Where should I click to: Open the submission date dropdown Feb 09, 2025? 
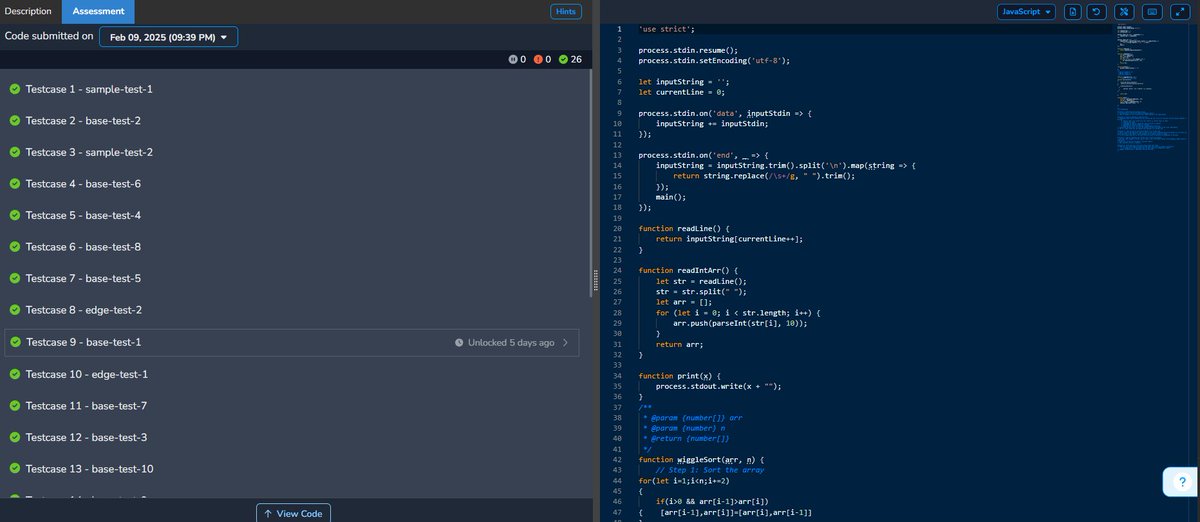(x=168, y=37)
